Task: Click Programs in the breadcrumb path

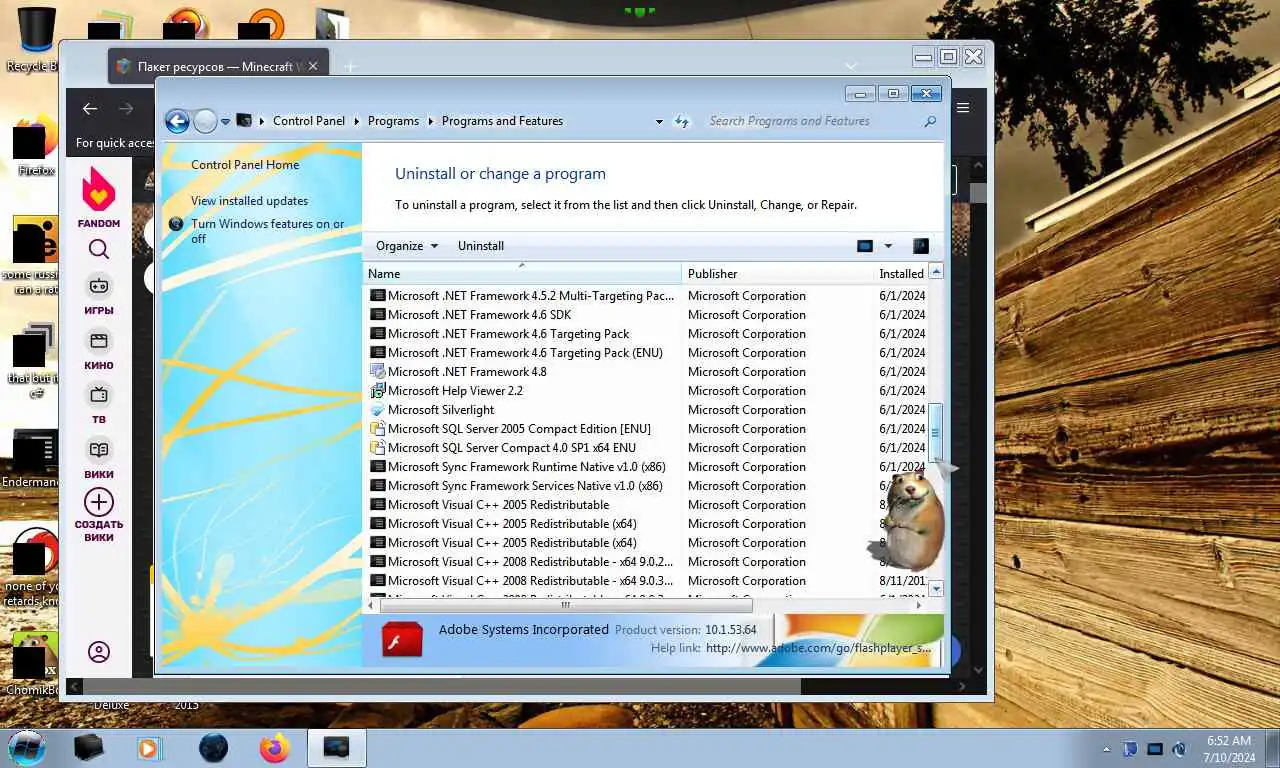Action: [x=393, y=121]
